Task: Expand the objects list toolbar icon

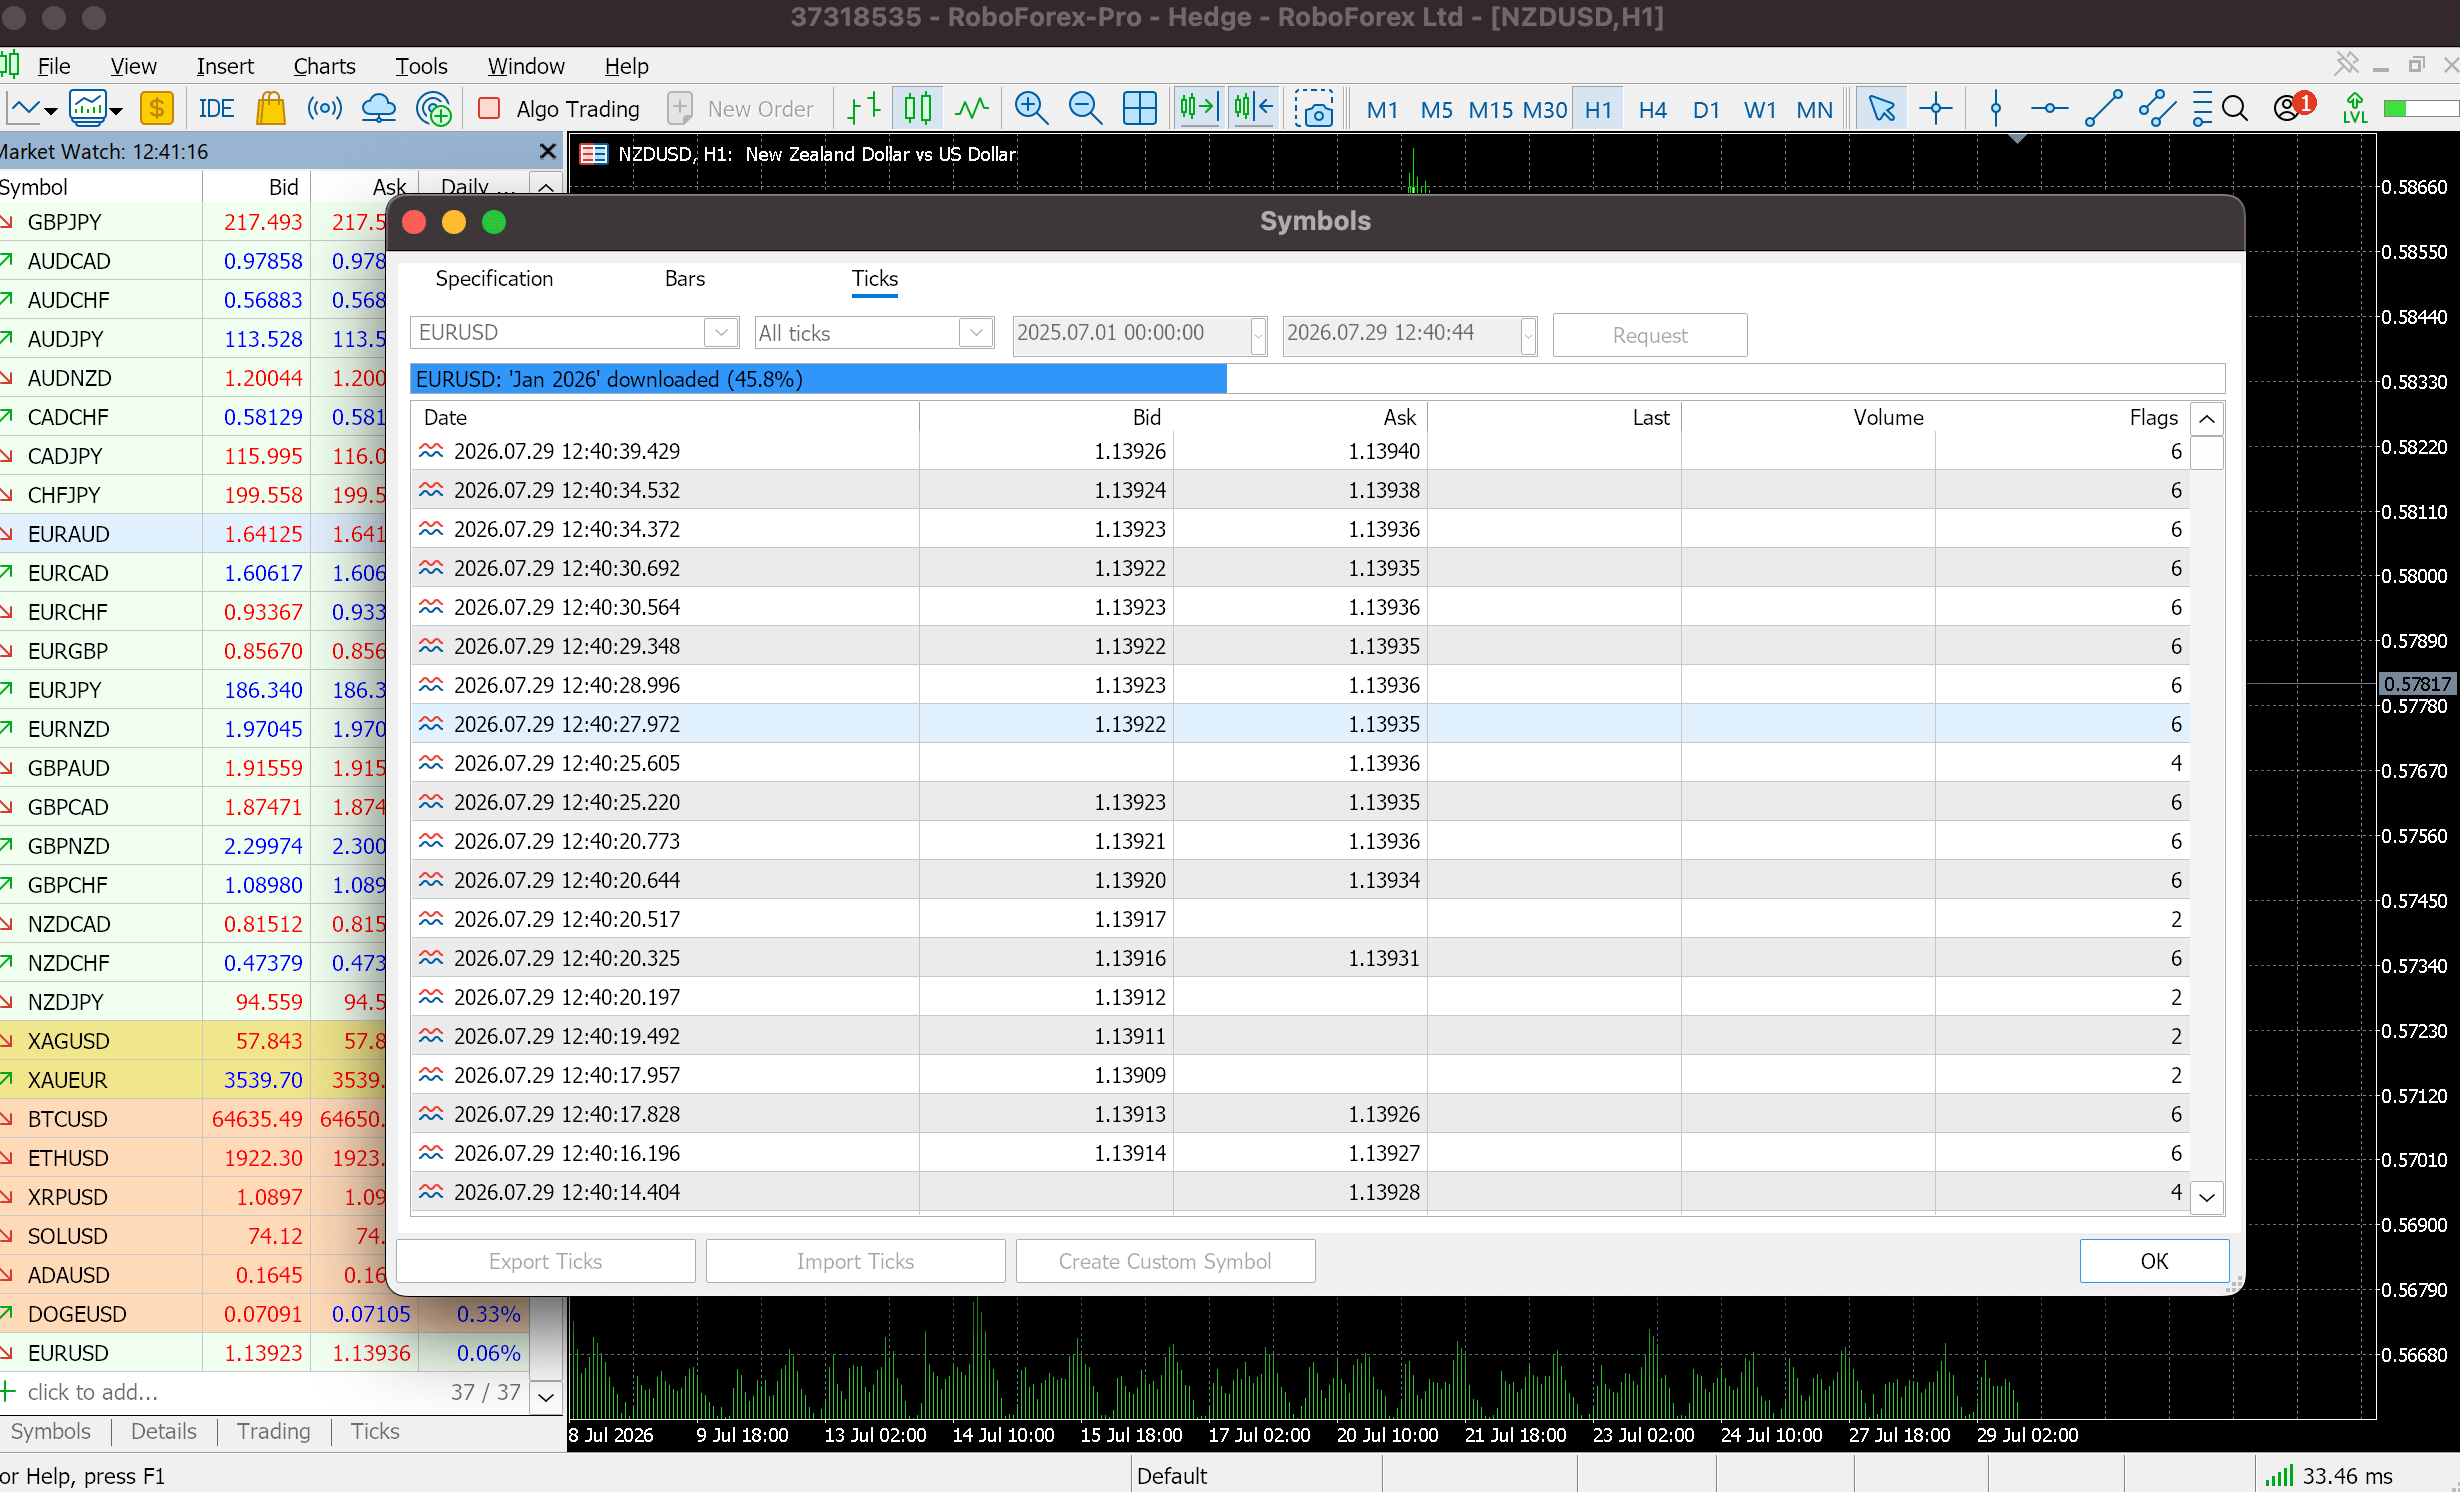Action: pyautogui.click(x=2201, y=108)
